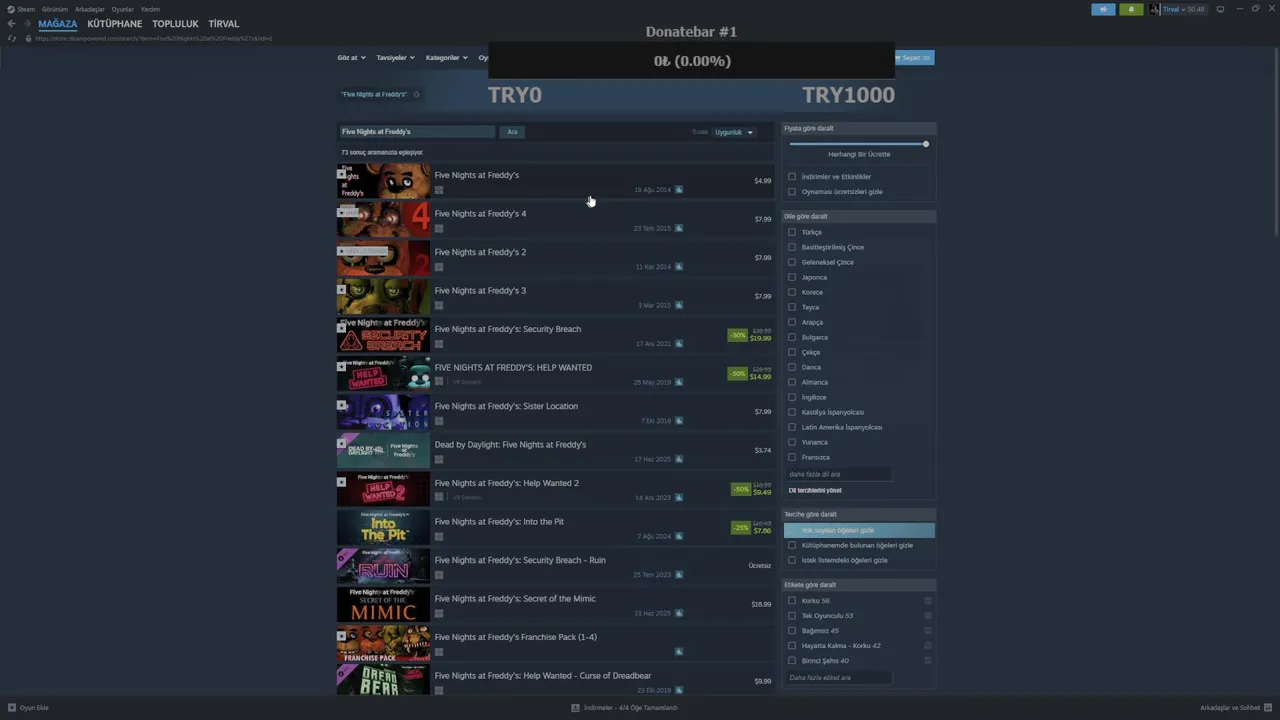Check İstek listemdeki öğeleri gizle
Viewport: 1280px width, 720px height.
click(x=792, y=561)
